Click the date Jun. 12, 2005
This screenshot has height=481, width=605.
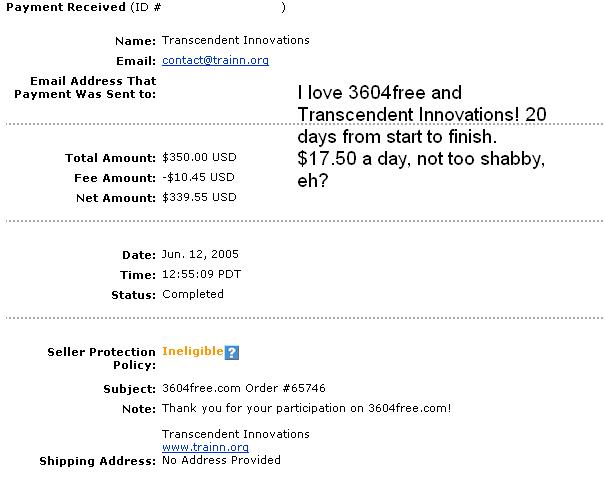[x=200, y=254]
